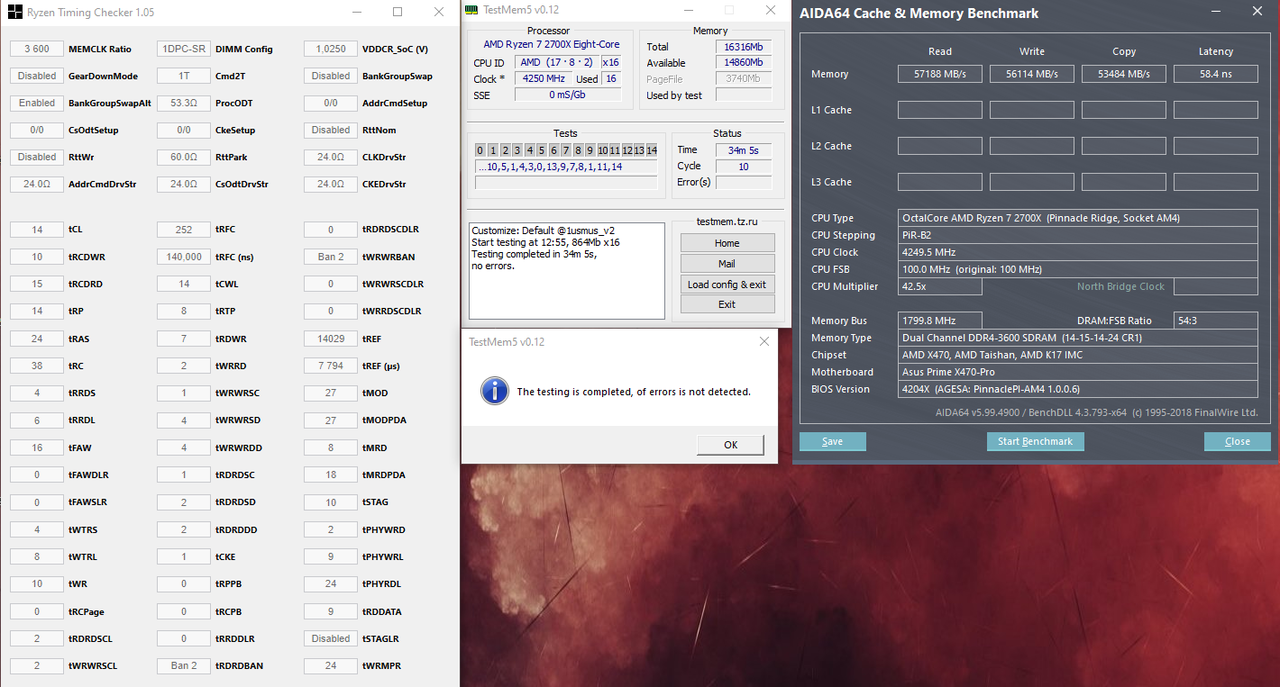Image resolution: width=1280 pixels, height=687 pixels.
Task: Click the Memory Bus 1799.8 MHz field
Action: click(939, 321)
